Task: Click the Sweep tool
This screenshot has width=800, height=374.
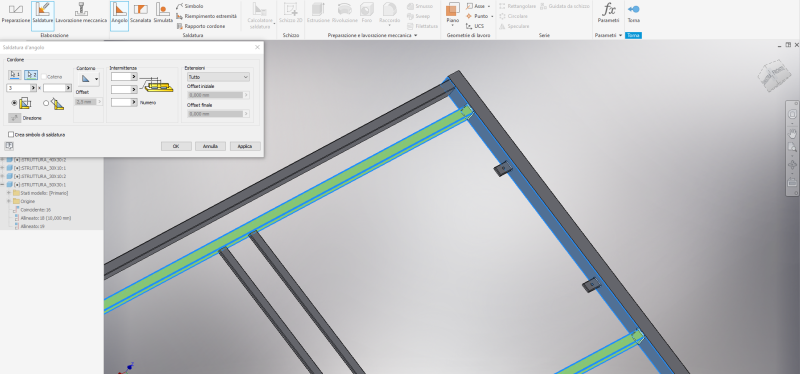Action: coord(419,16)
